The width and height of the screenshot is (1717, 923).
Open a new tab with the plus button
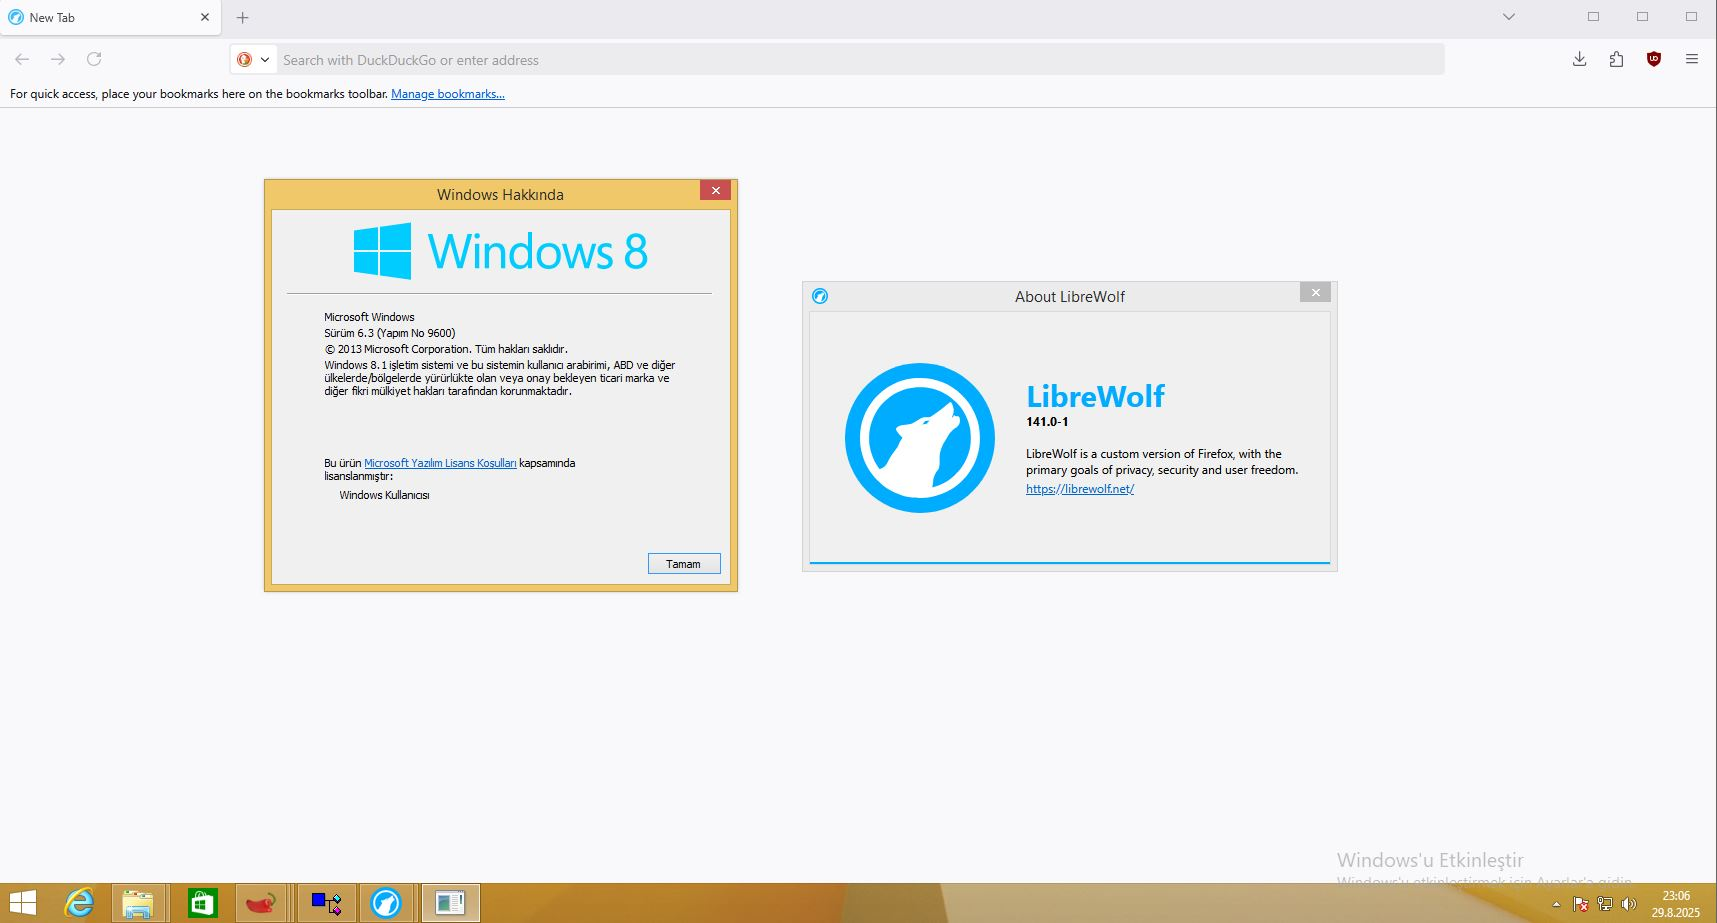[242, 18]
